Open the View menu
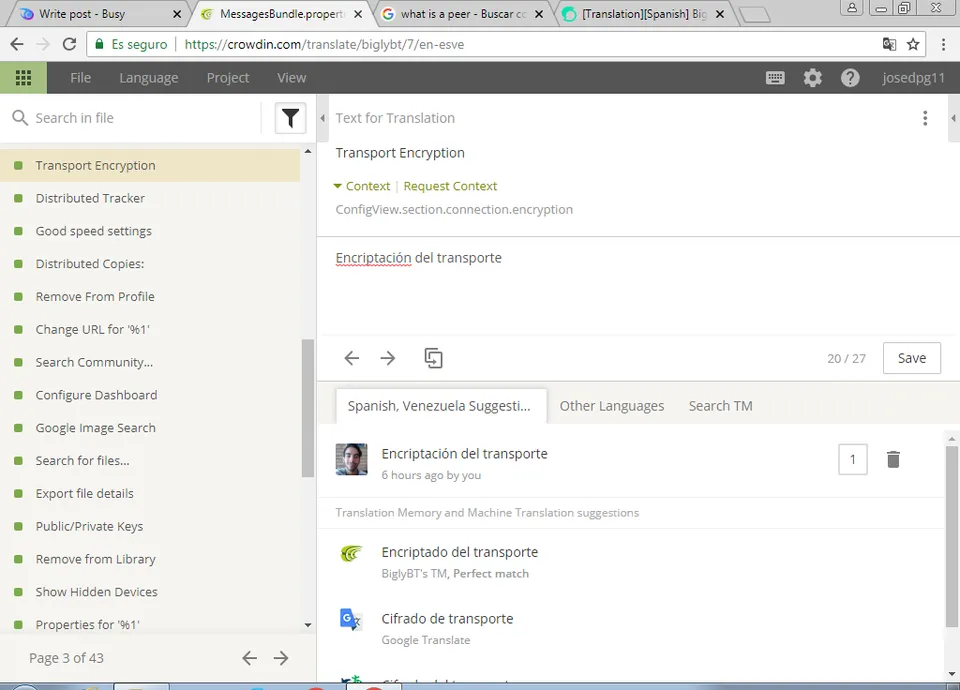This screenshot has height=690, width=960. pyautogui.click(x=291, y=78)
